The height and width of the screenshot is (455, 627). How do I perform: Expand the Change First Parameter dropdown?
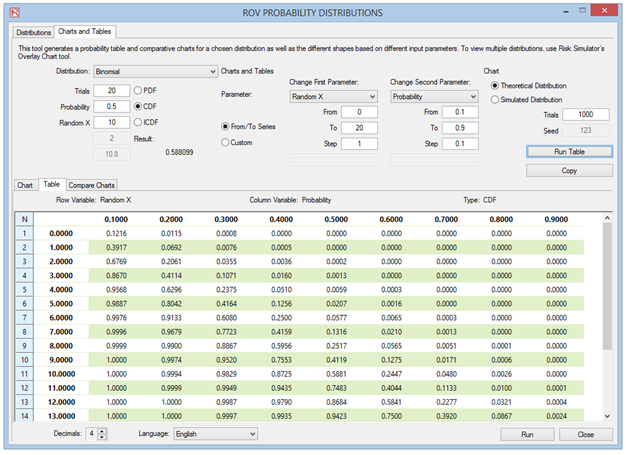coord(333,97)
